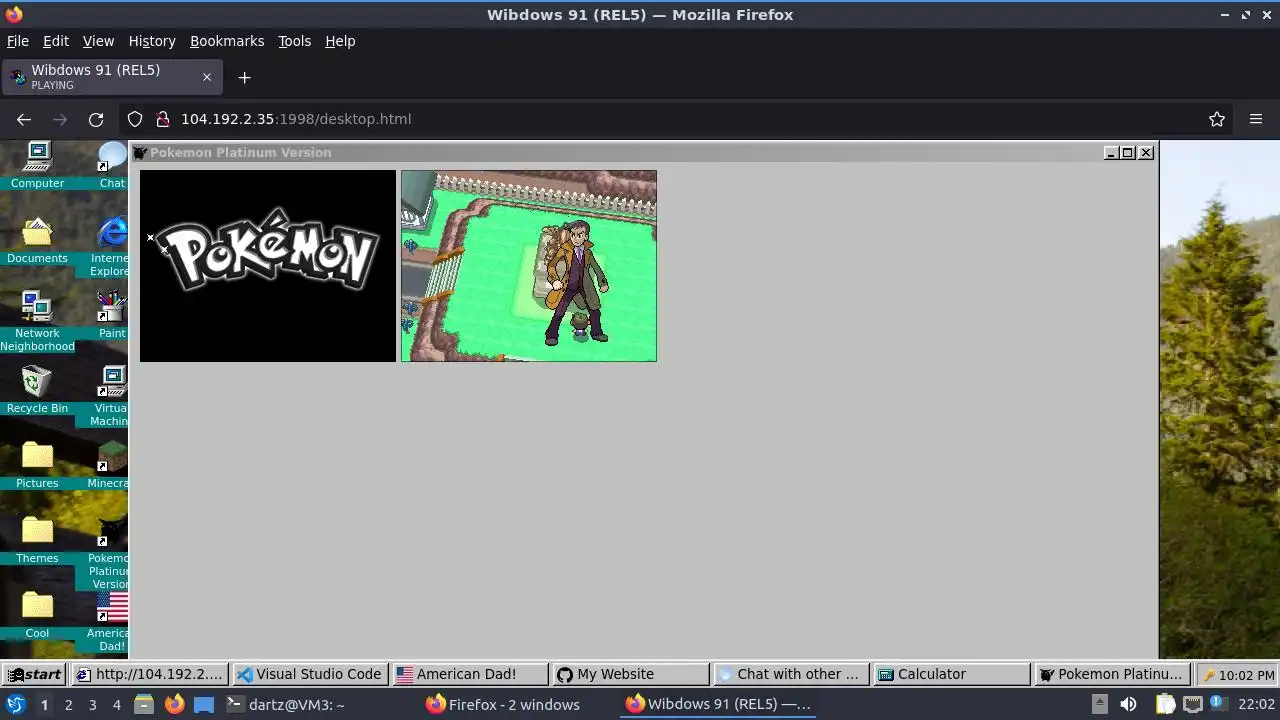This screenshot has height=720, width=1280.
Task: Launch the Internet Explorer desktop shortcut
Action: [111, 246]
